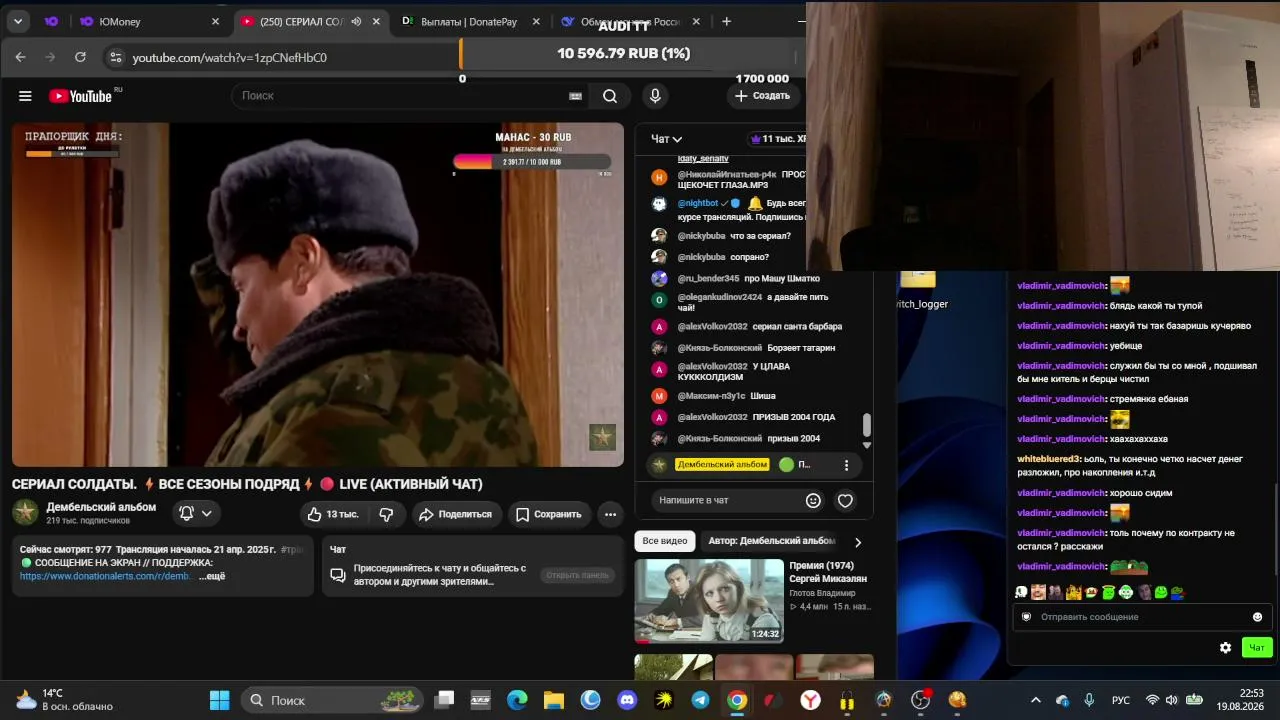Click the whitebluered3 username in Twitch chat
The height and width of the screenshot is (720, 1280).
click(x=1049, y=459)
